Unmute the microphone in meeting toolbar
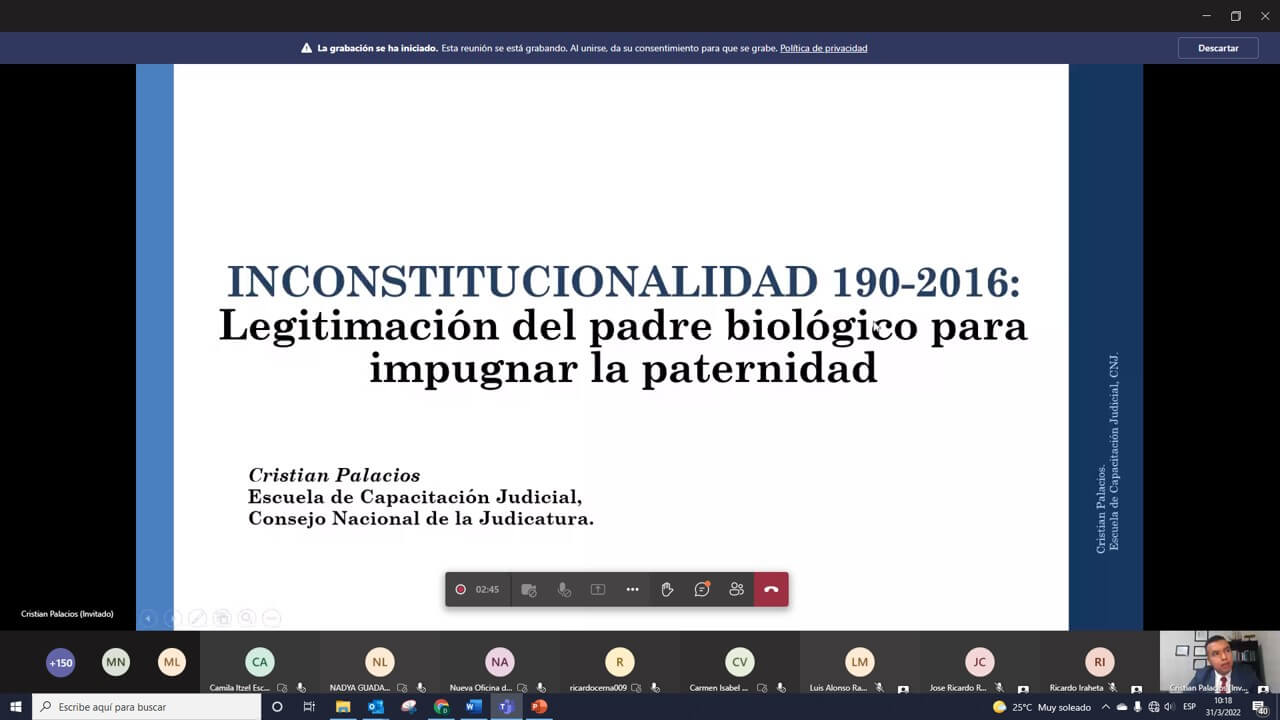Screen dimensions: 1280x720 click(x=564, y=590)
